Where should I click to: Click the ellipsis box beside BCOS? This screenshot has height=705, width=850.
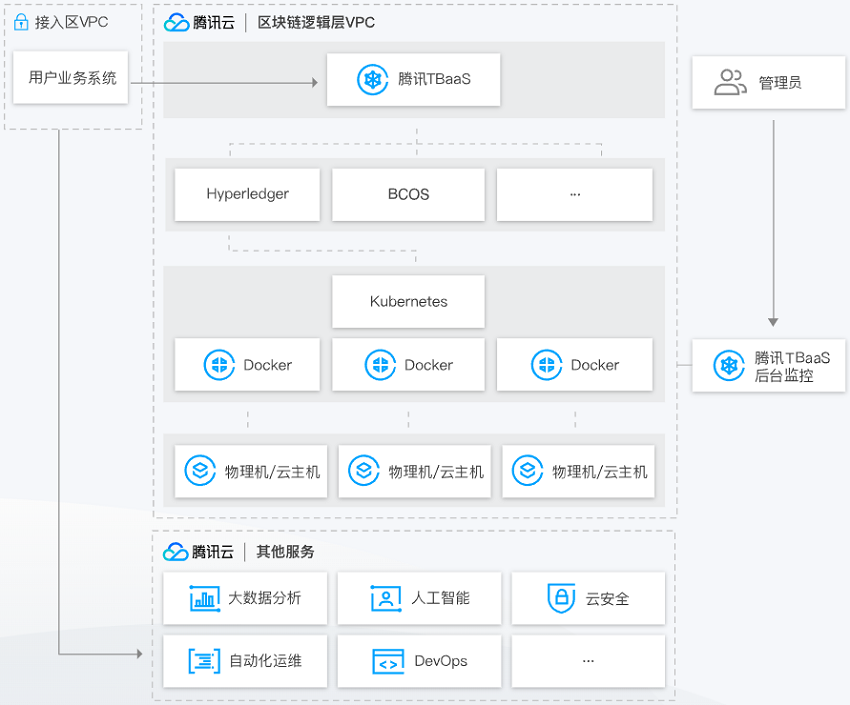tap(575, 195)
